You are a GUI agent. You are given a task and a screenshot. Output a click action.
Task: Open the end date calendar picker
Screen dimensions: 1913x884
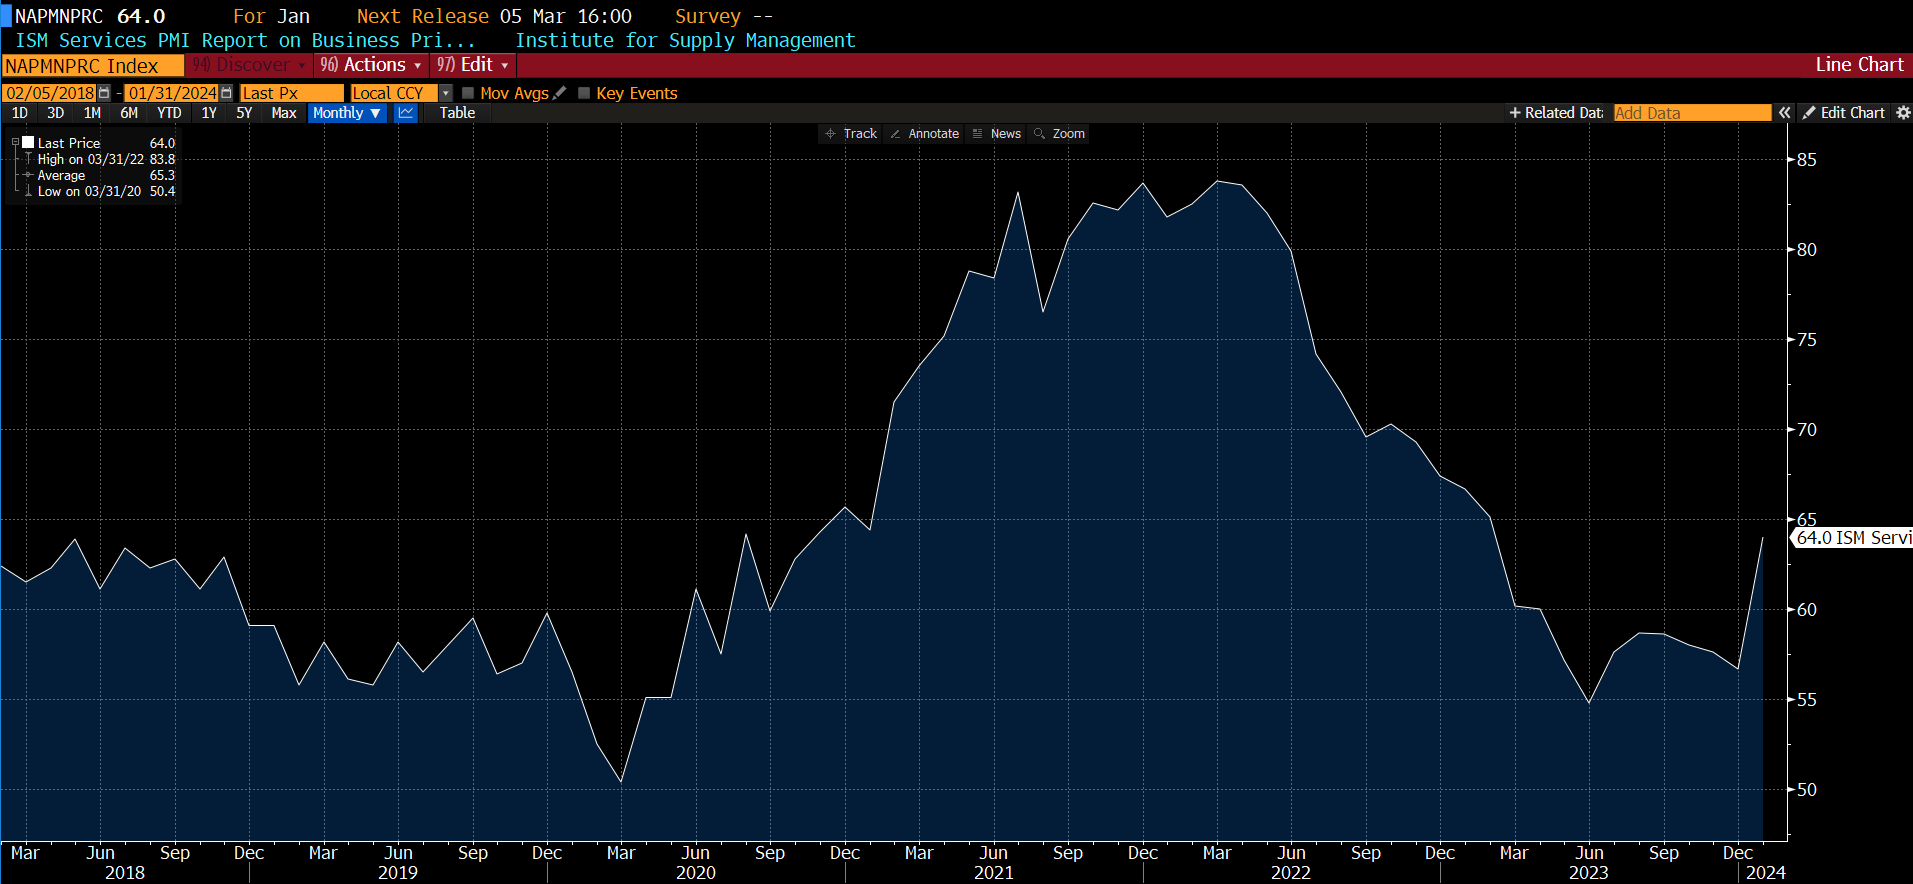pyautogui.click(x=226, y=93)
